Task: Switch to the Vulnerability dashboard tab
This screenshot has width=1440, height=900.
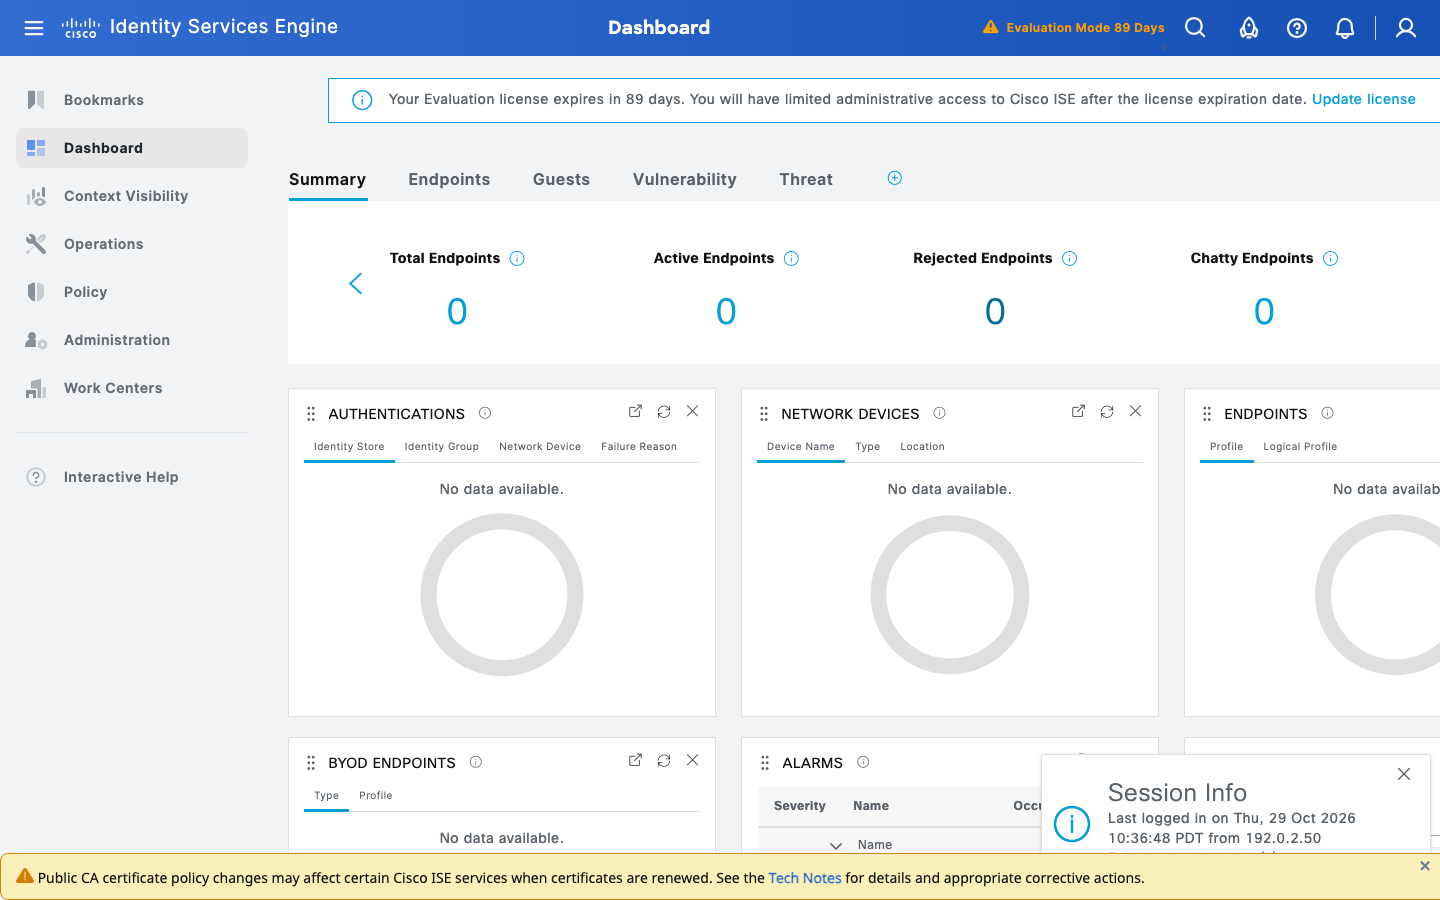Action: pyautogui.click(x=684, y=179)
